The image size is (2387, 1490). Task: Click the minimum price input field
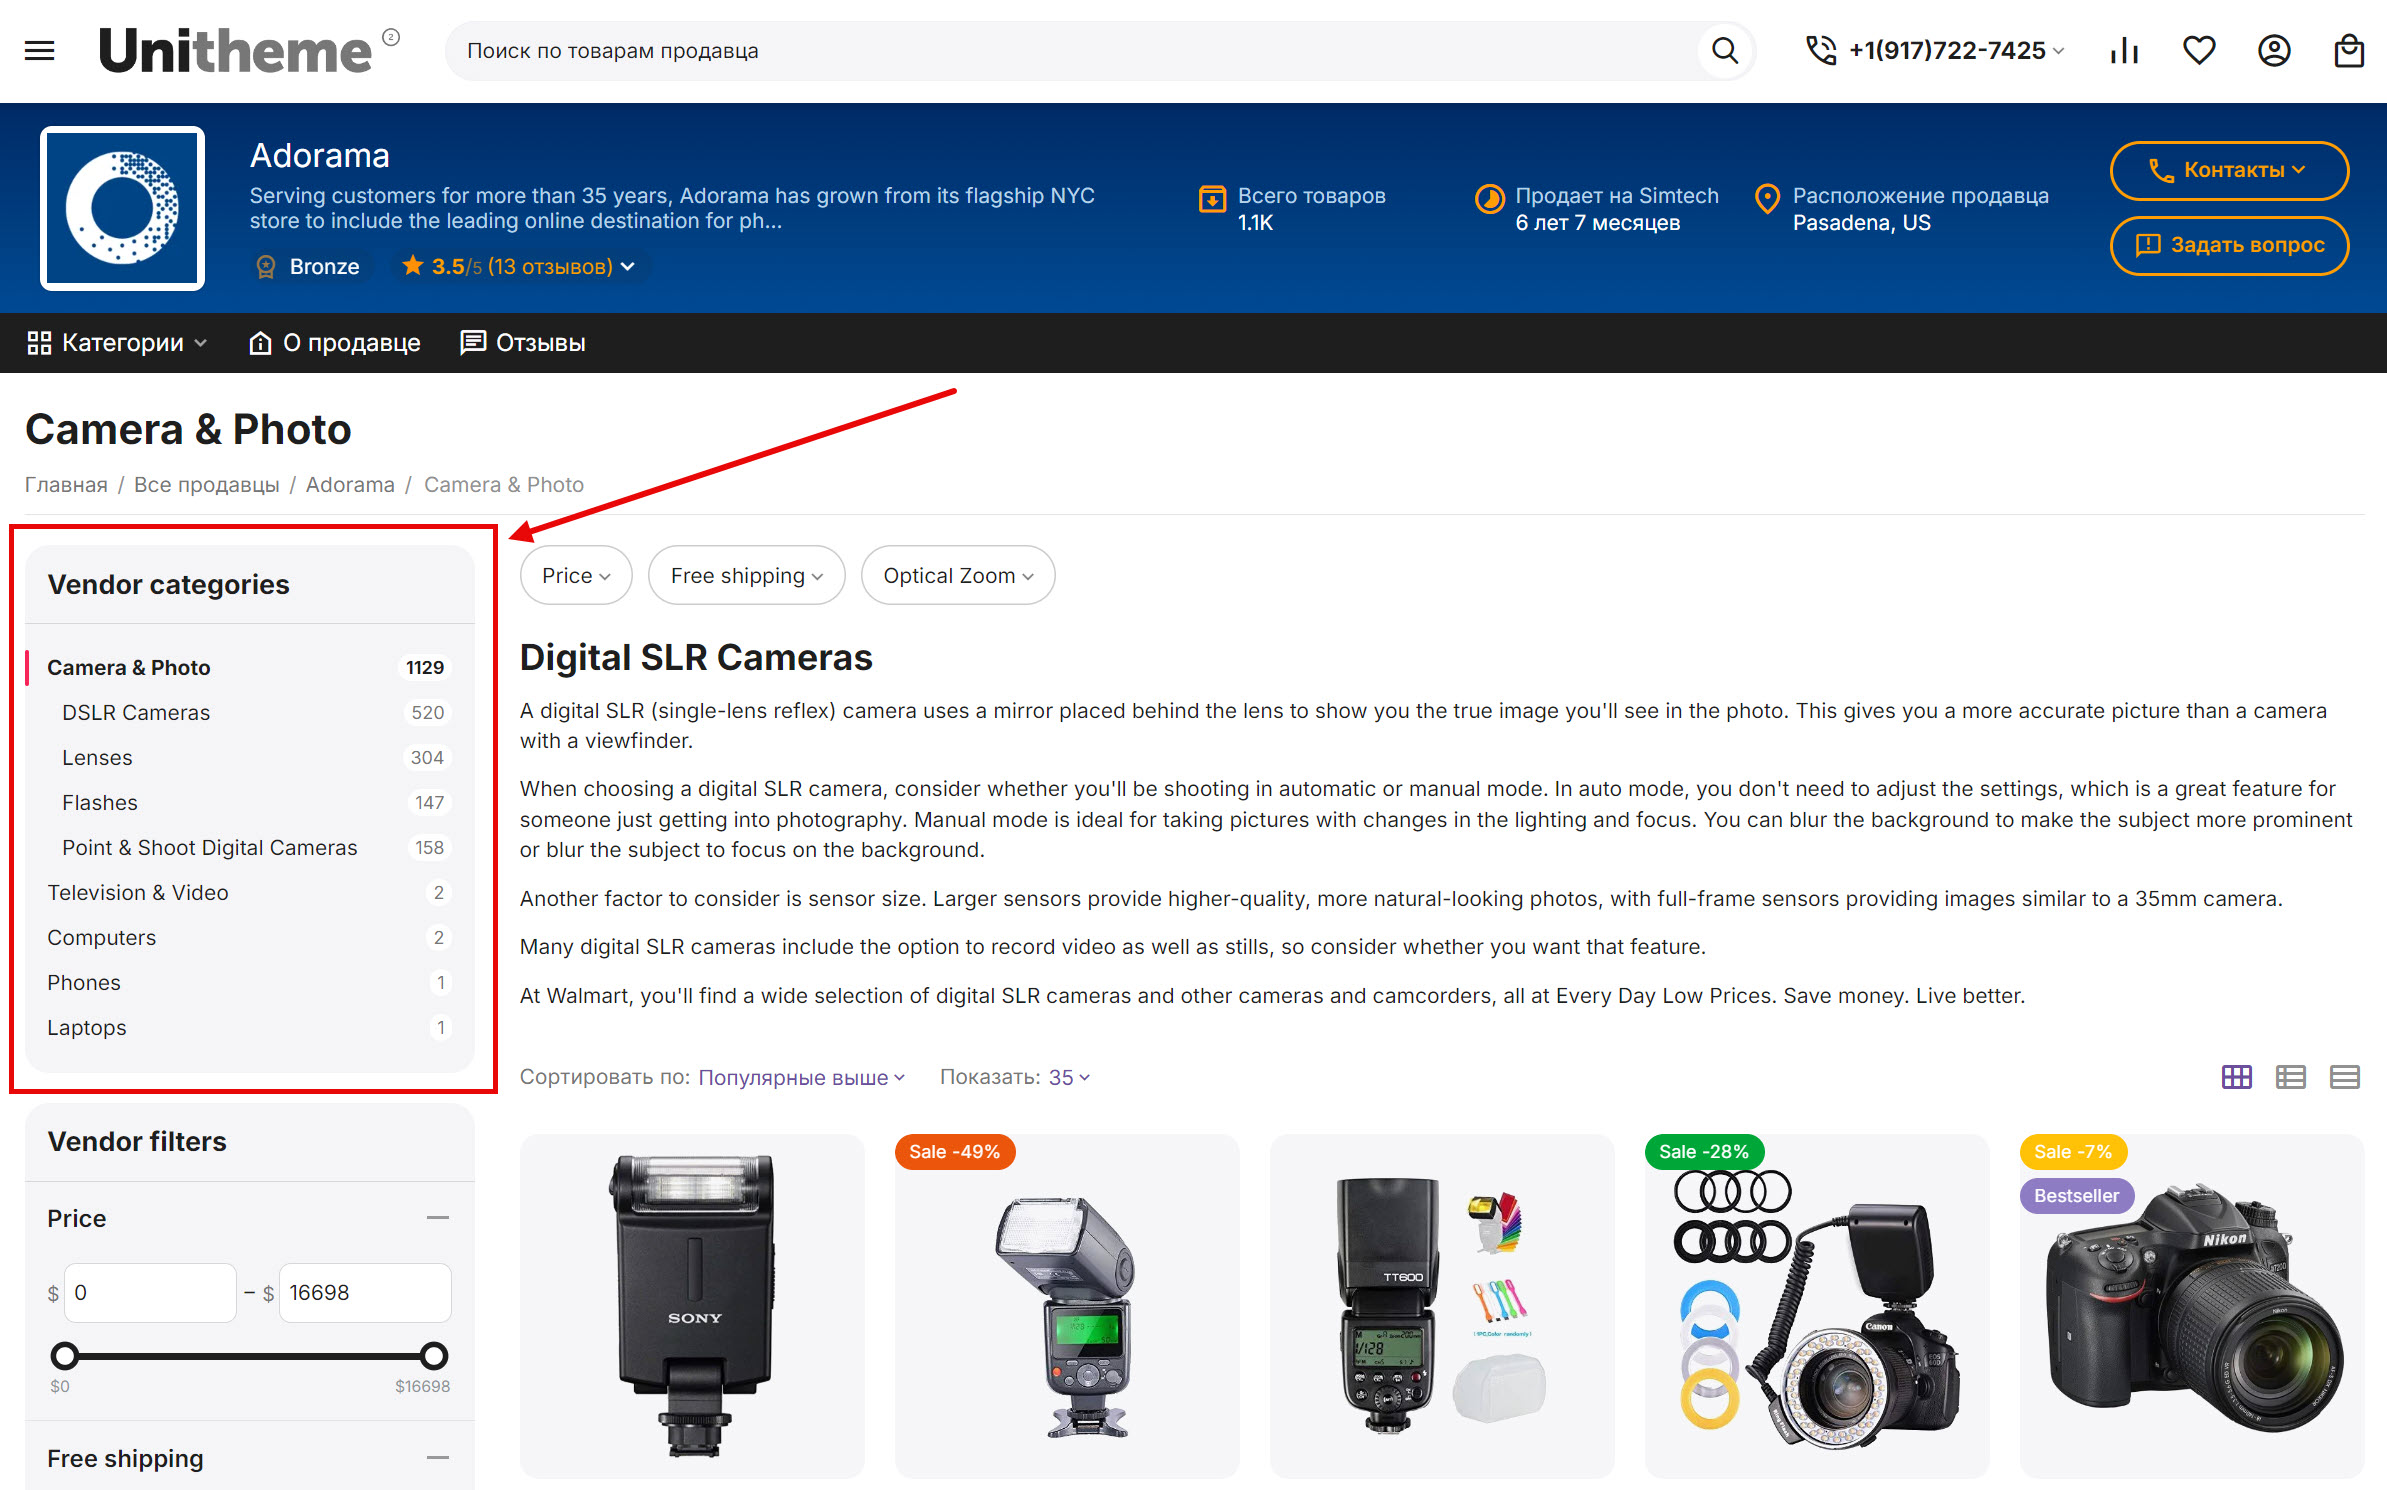[150, 1292]
